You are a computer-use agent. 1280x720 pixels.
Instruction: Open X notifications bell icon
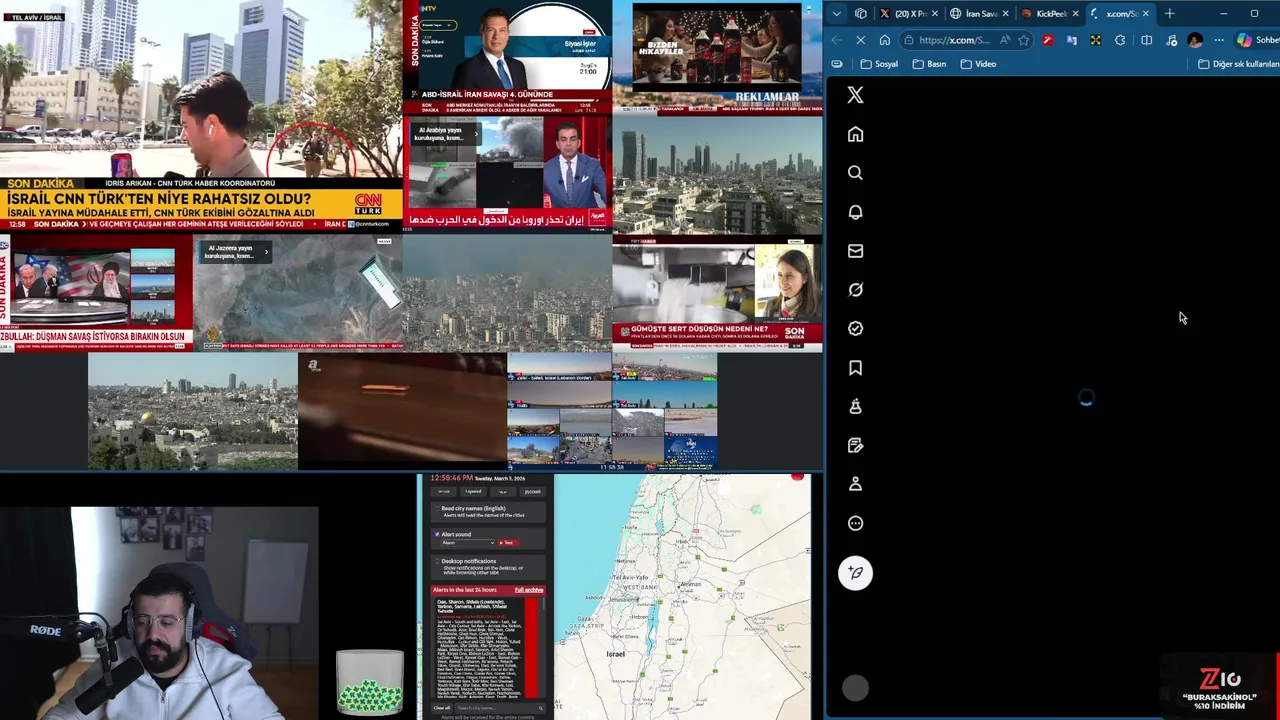click(x=855, y=212)
